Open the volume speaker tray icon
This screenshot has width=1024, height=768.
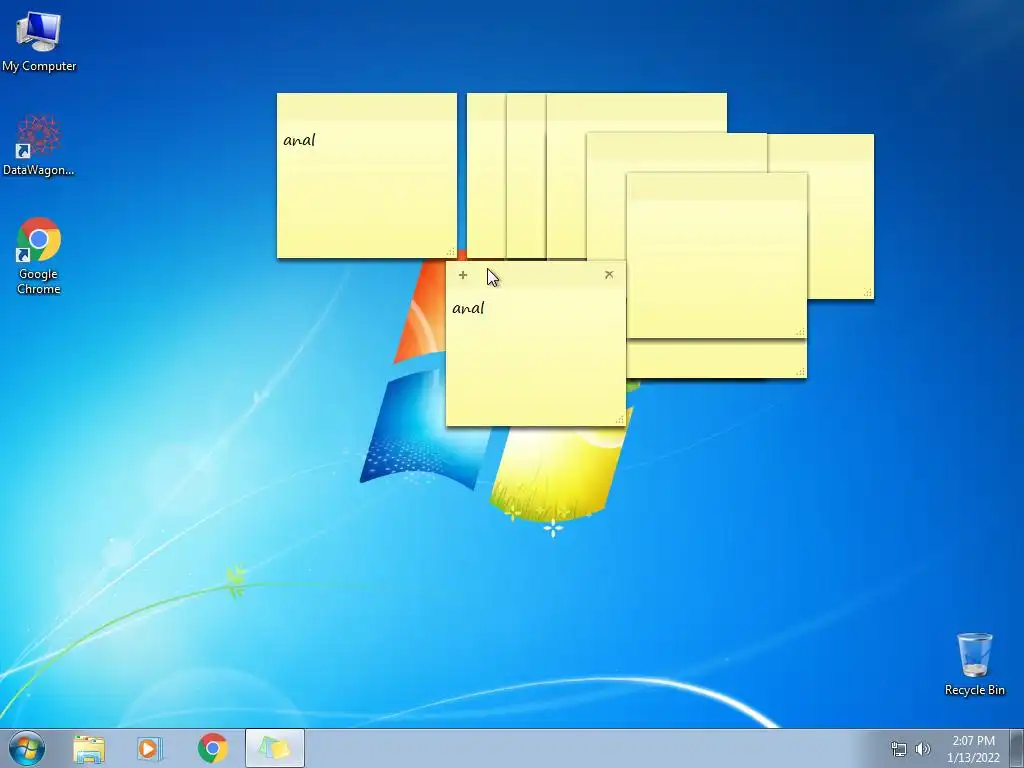(x=923, y=749)
